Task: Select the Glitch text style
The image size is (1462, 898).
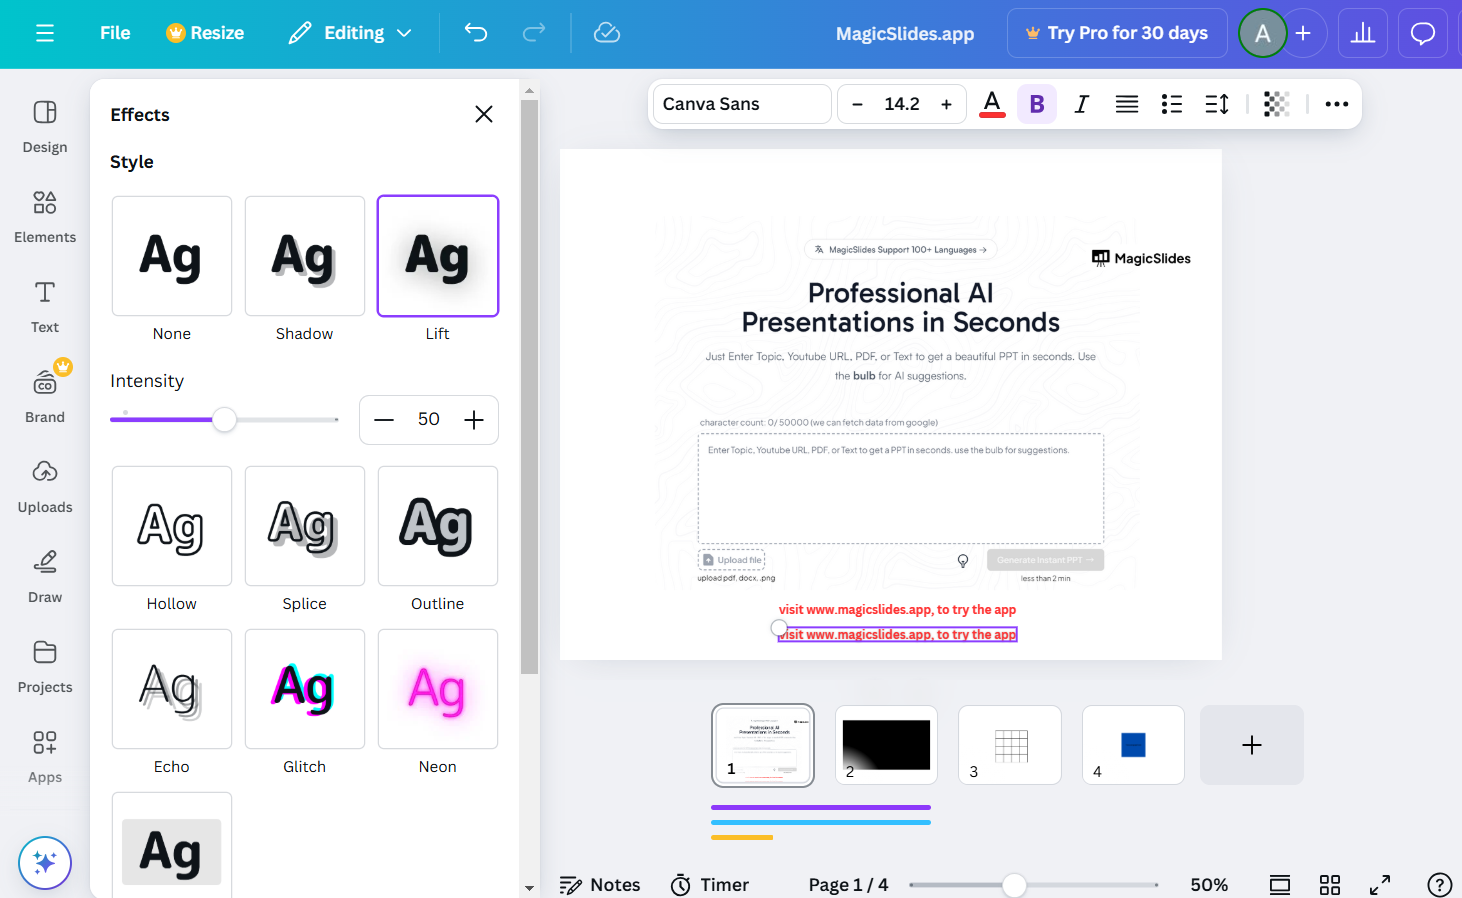Action: 305,689
